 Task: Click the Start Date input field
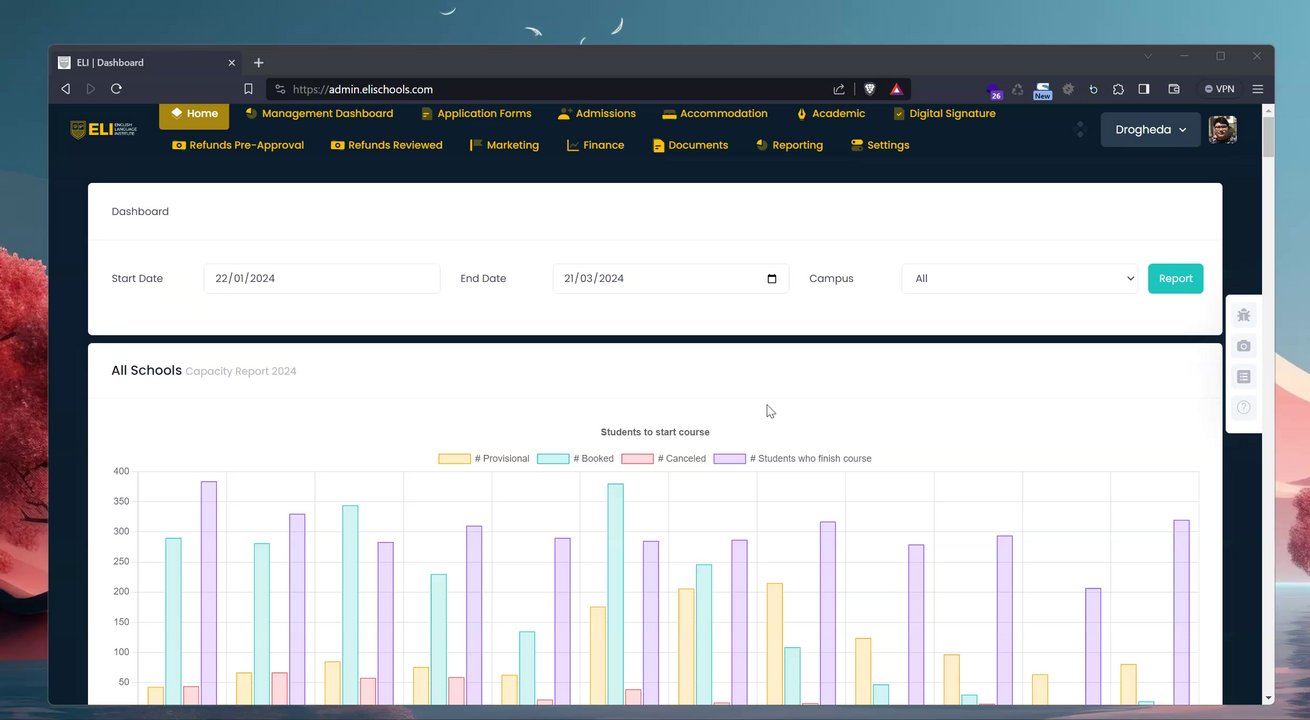[322, 279]
